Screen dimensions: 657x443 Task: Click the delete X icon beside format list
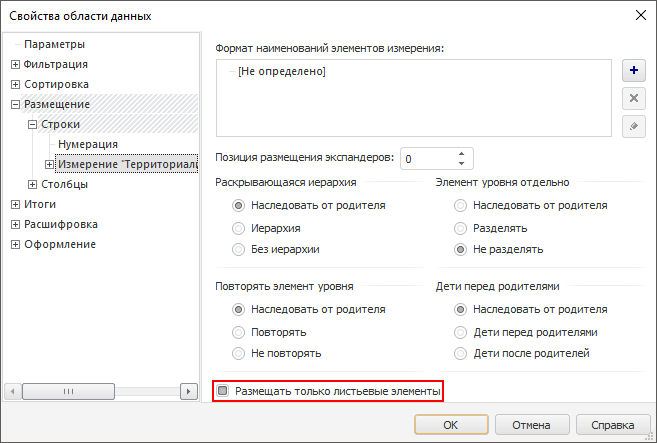(632, 98)
